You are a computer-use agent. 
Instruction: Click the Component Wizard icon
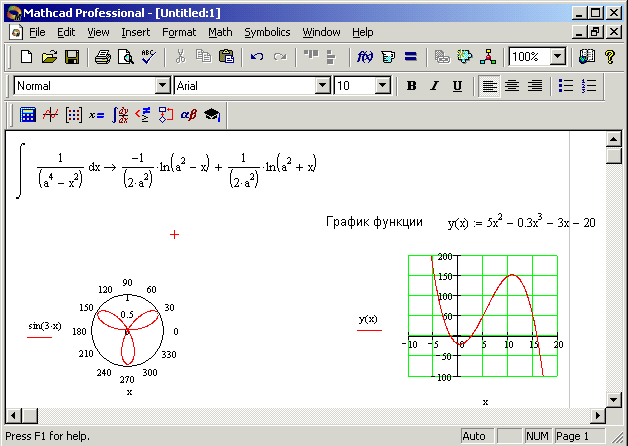point(465,57)
